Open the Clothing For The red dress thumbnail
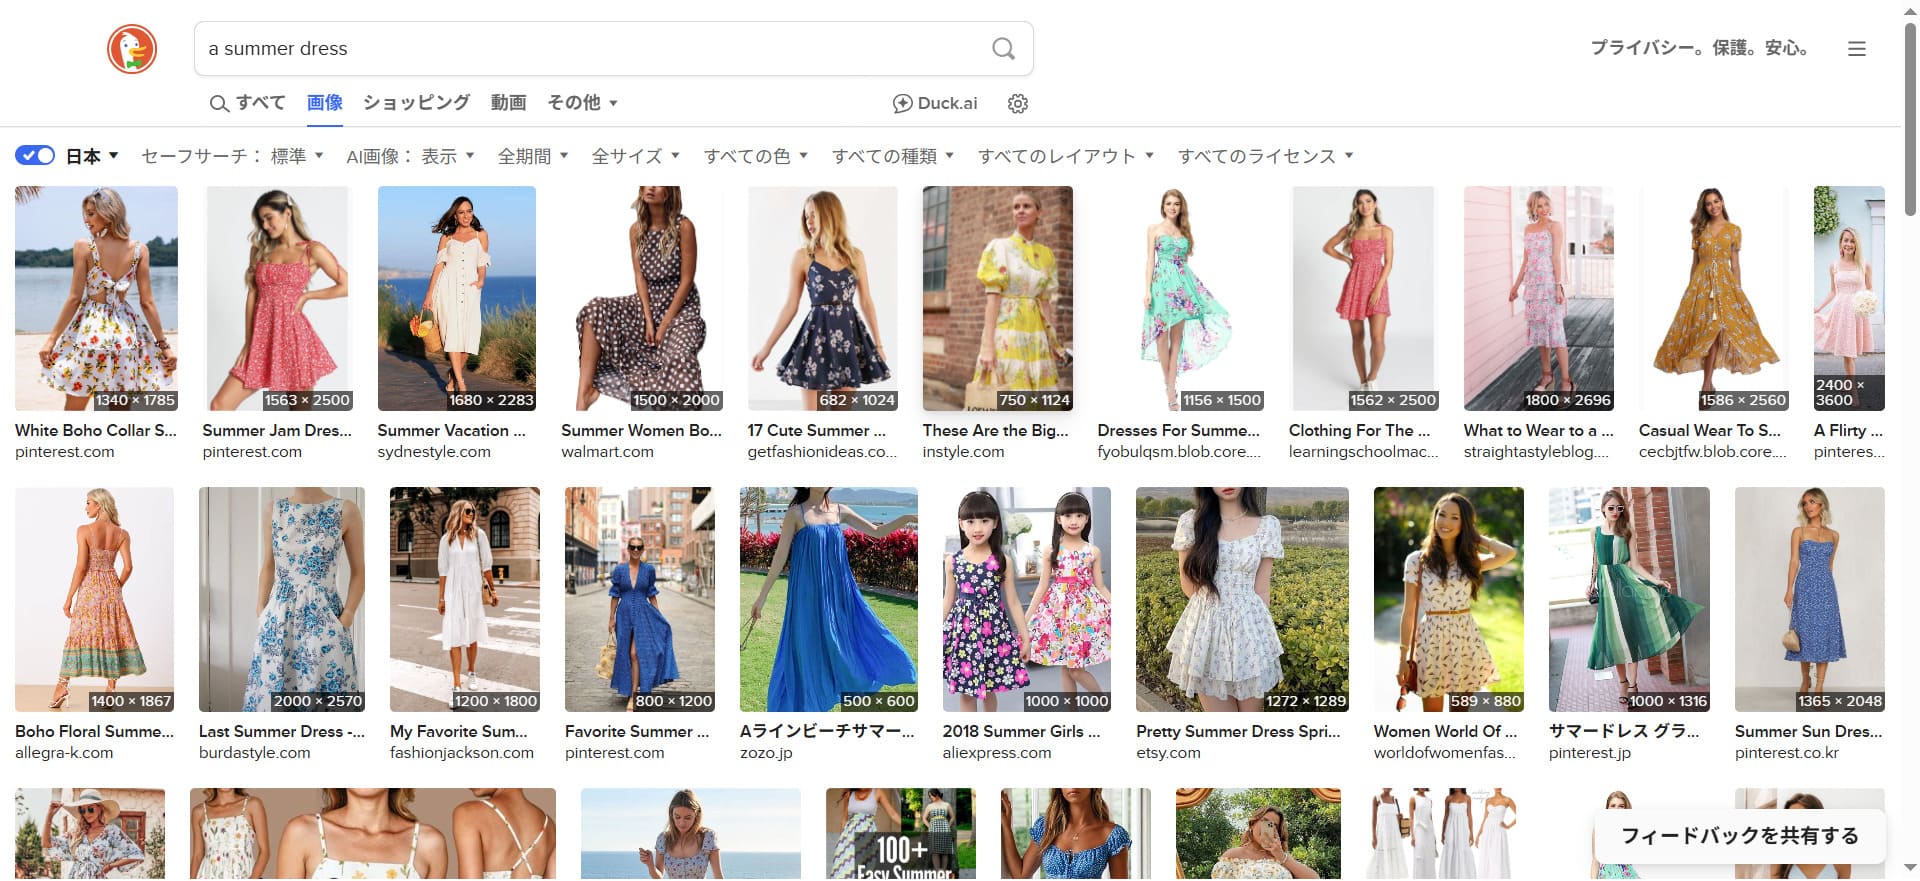The image size is (1920, 881). (1364, 298)
